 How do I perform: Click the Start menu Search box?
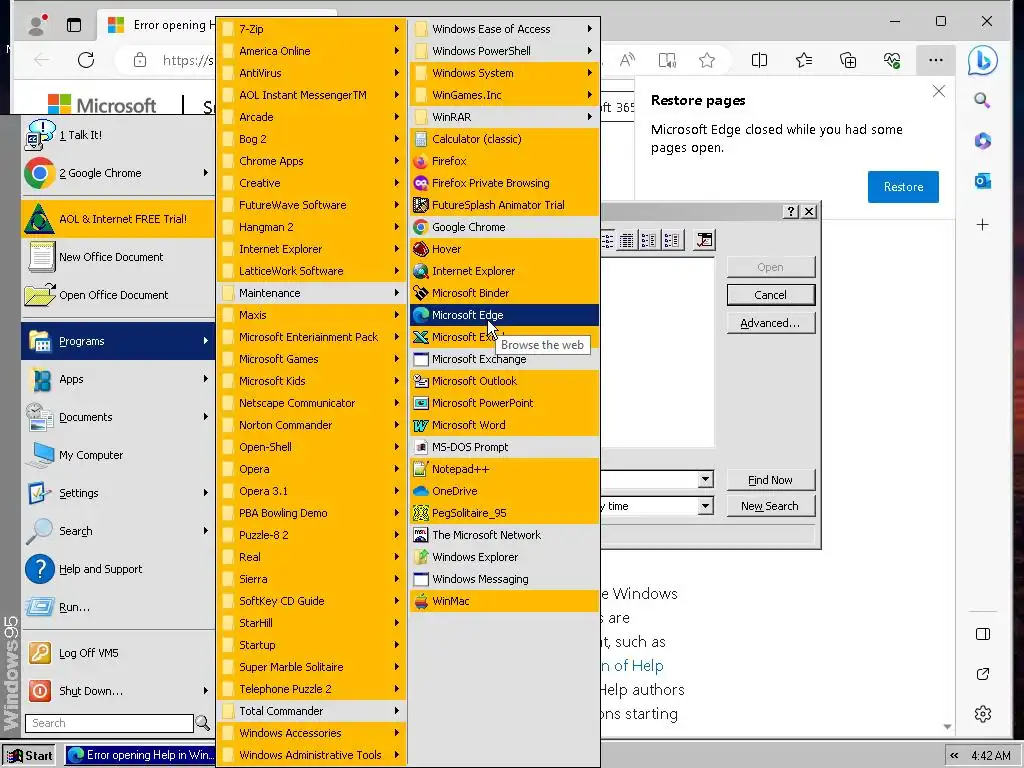109,723
